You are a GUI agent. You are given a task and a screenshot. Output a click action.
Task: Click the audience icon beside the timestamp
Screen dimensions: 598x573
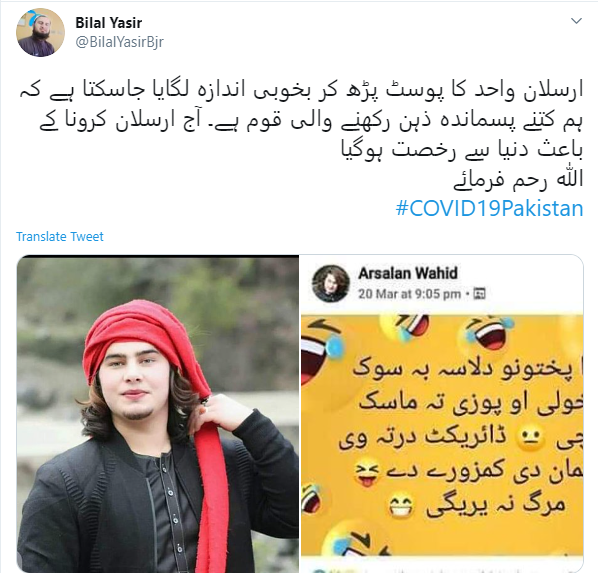[479, 294]
